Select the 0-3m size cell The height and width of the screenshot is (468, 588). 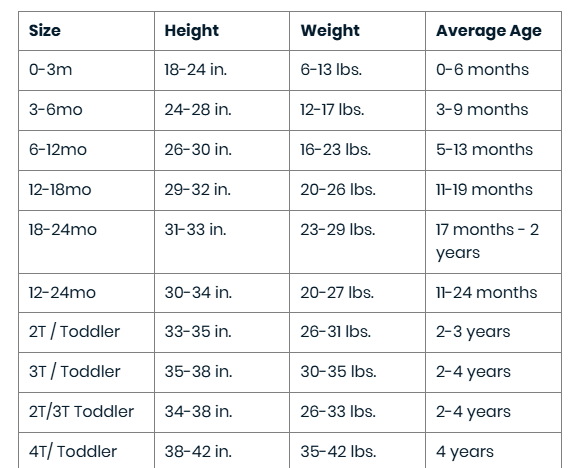[x=86, y=70]
